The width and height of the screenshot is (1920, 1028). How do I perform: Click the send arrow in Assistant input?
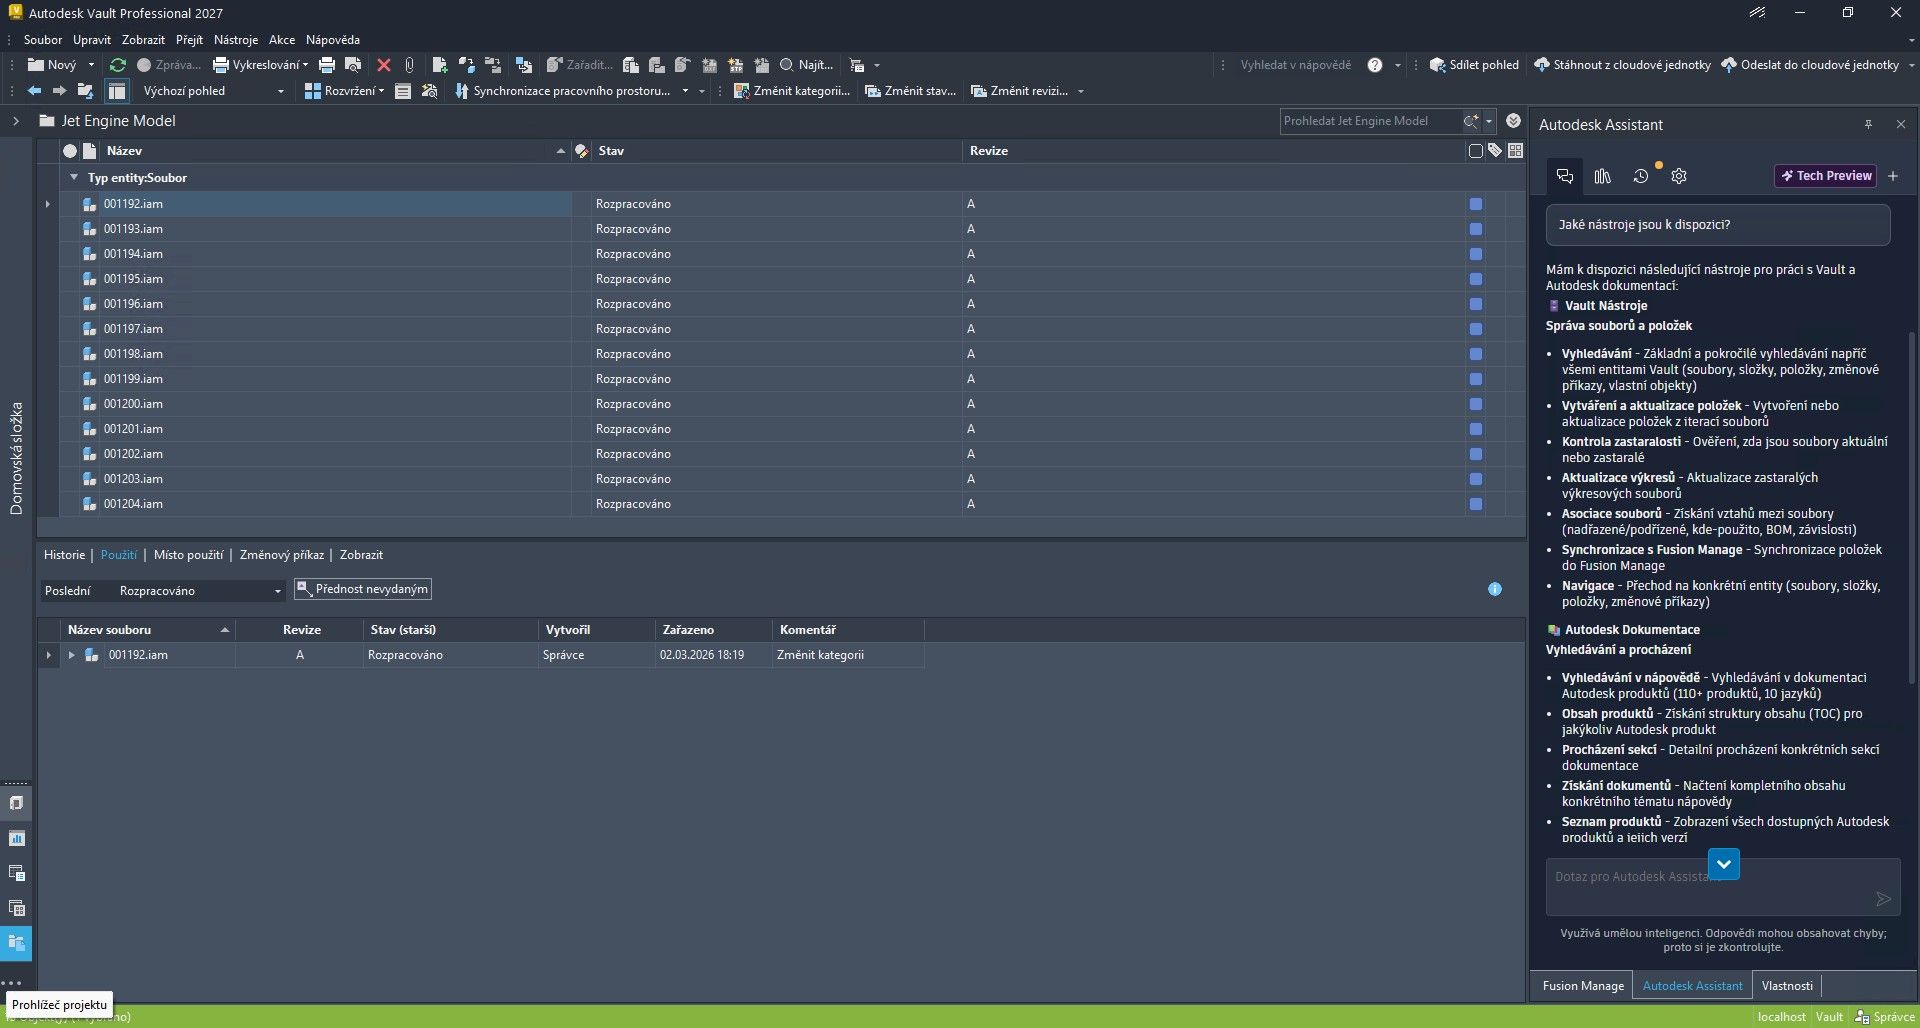[x=1883, y=899]
